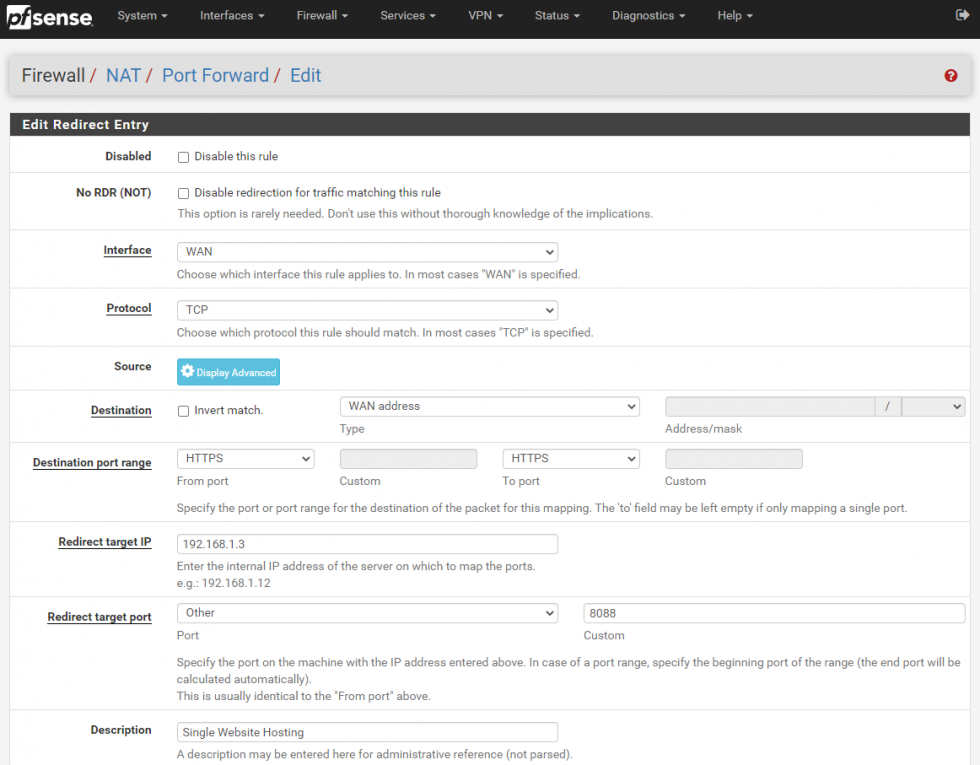
Task: Click Display Advanced gear button for Source options
Action: click(x=228, y=371)
